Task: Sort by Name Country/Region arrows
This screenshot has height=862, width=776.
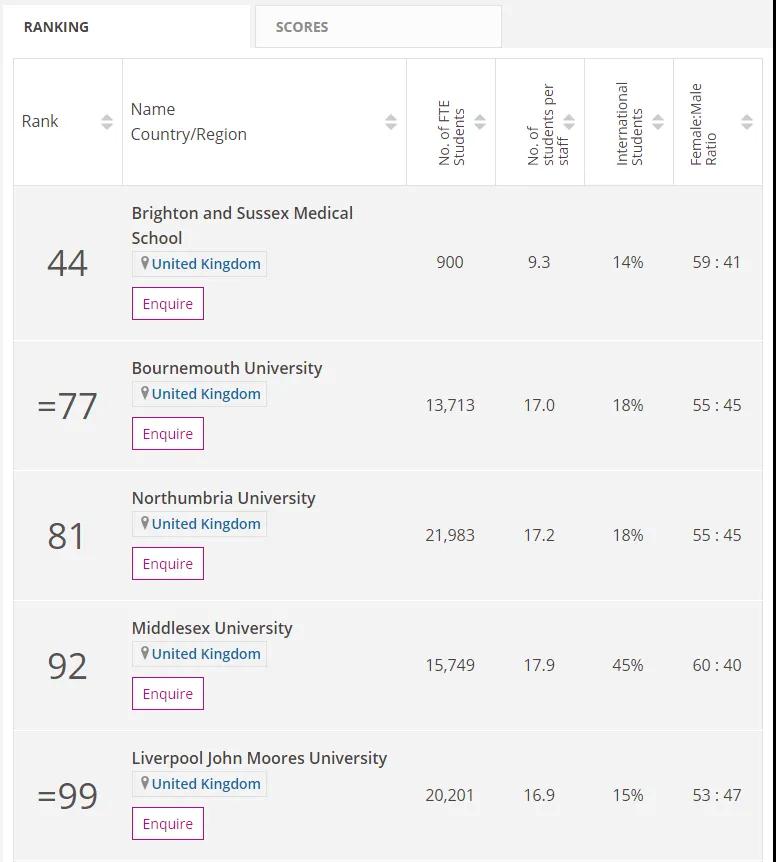Action: click(x=391, y=122)
